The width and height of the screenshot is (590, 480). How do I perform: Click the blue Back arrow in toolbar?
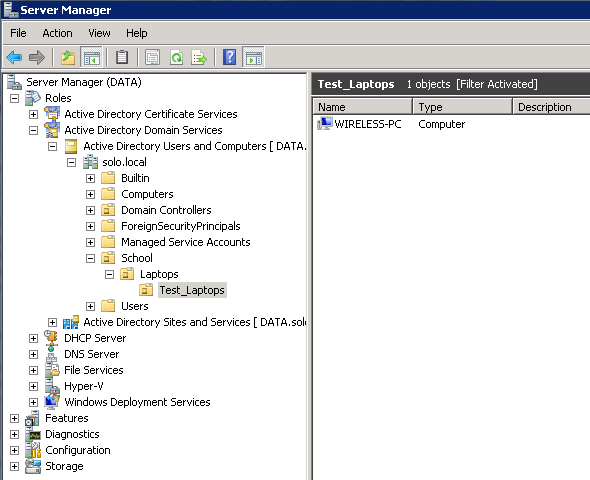(x=14, y=58)
